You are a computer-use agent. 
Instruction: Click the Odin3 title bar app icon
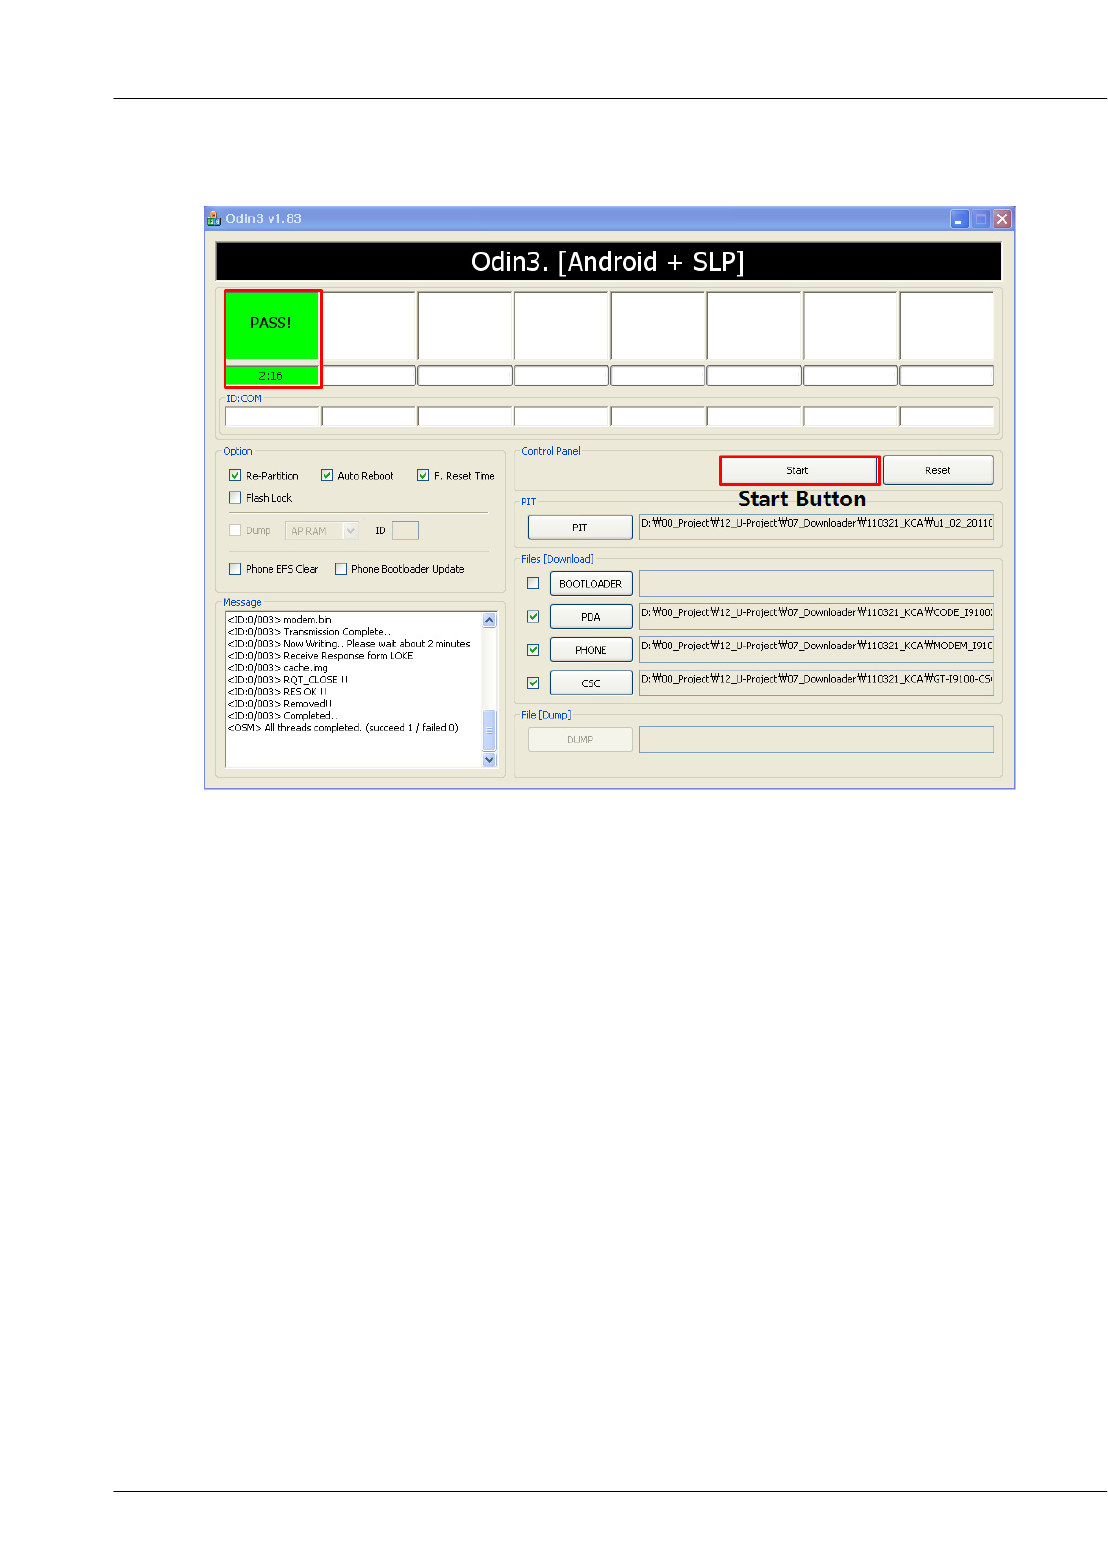click(213, 218)
